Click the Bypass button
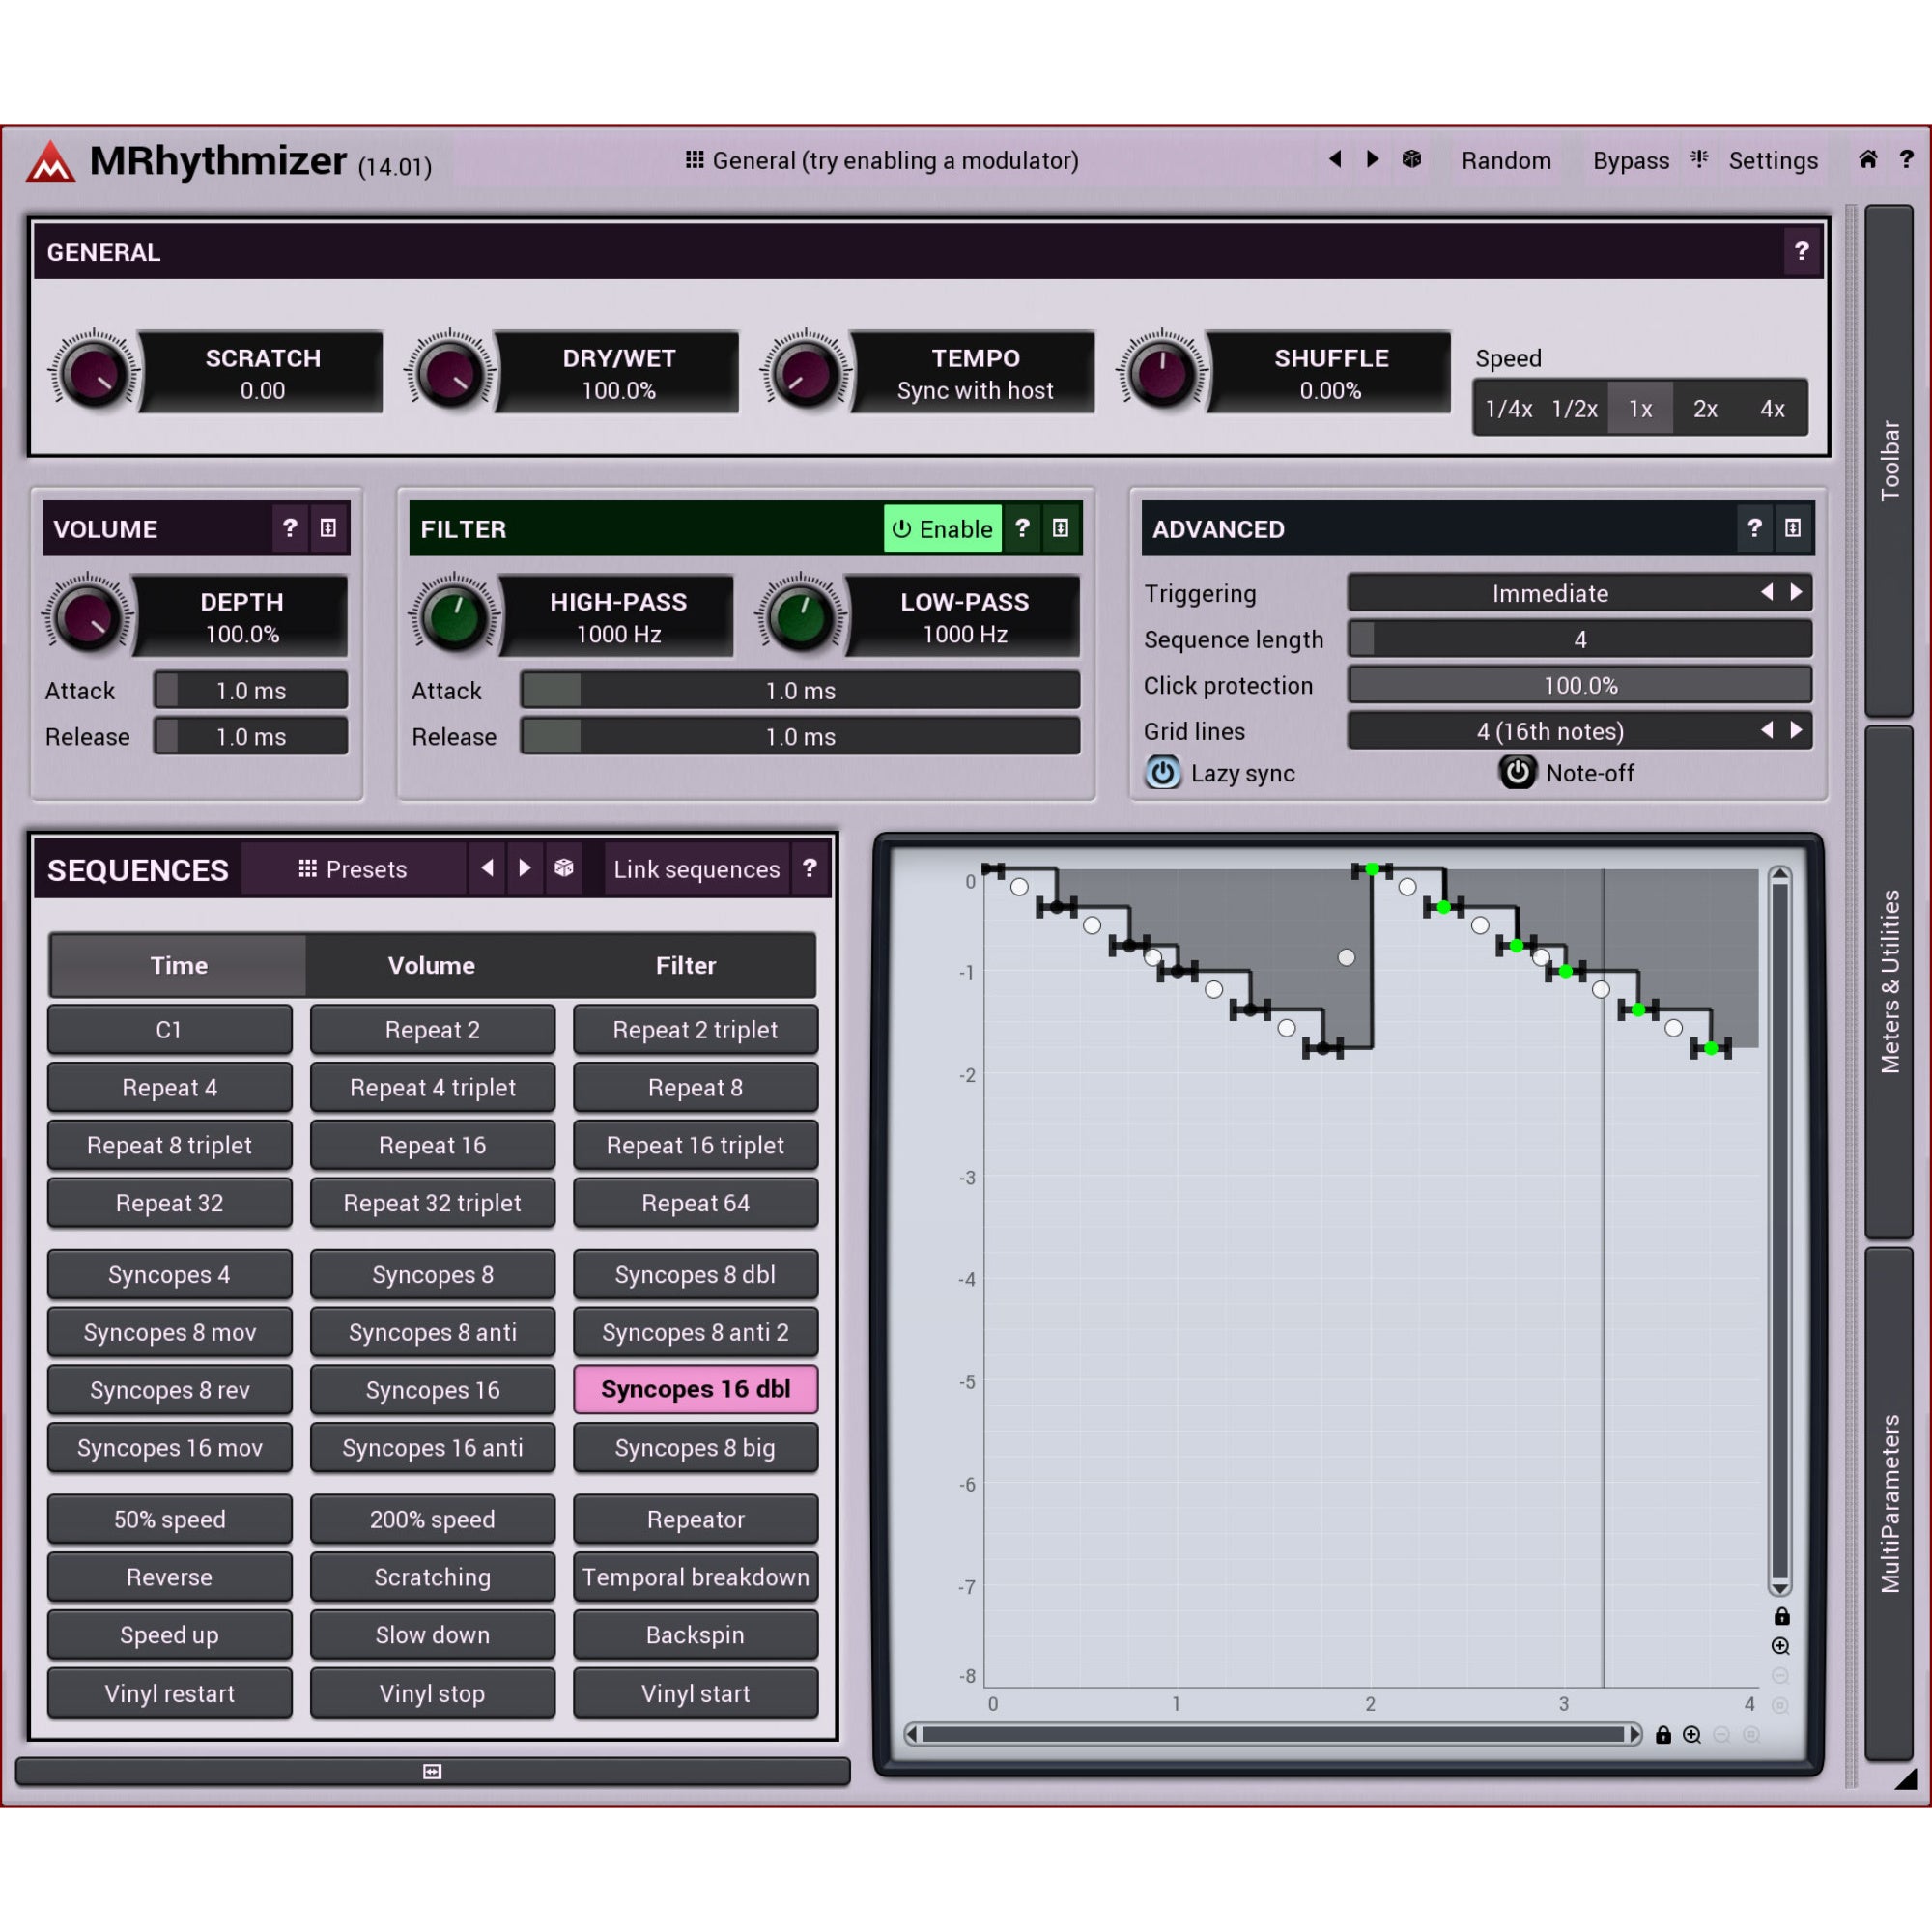 tap(1631, 160)
